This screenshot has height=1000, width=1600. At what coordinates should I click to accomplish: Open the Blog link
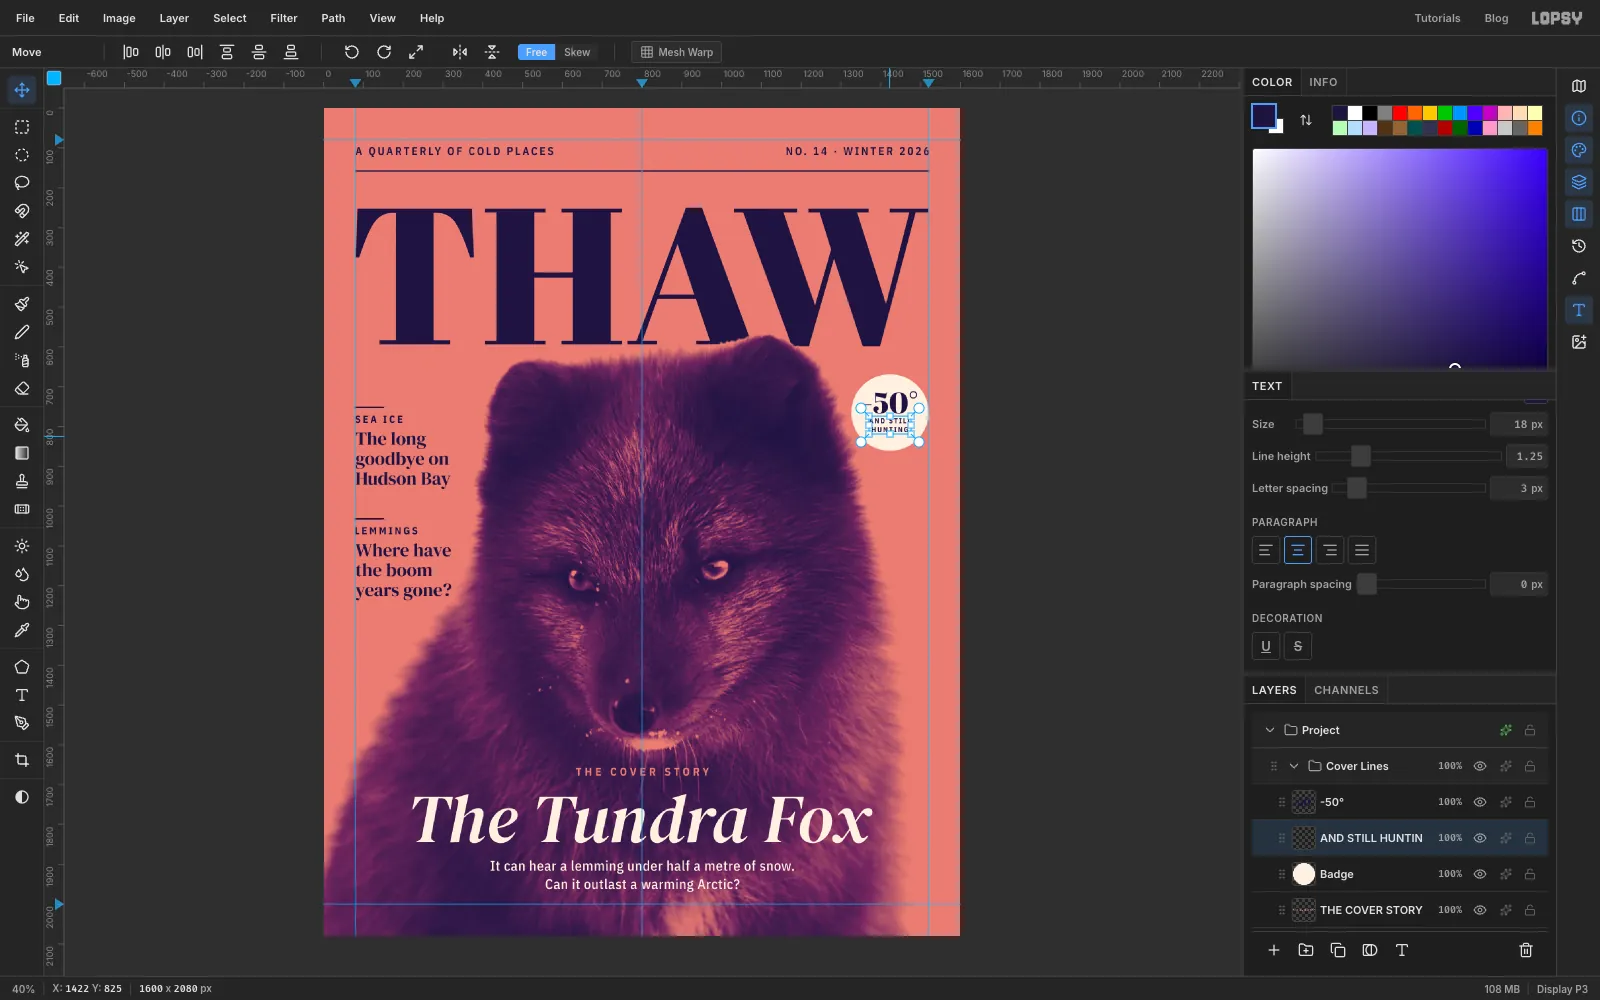pos(1496,18)
